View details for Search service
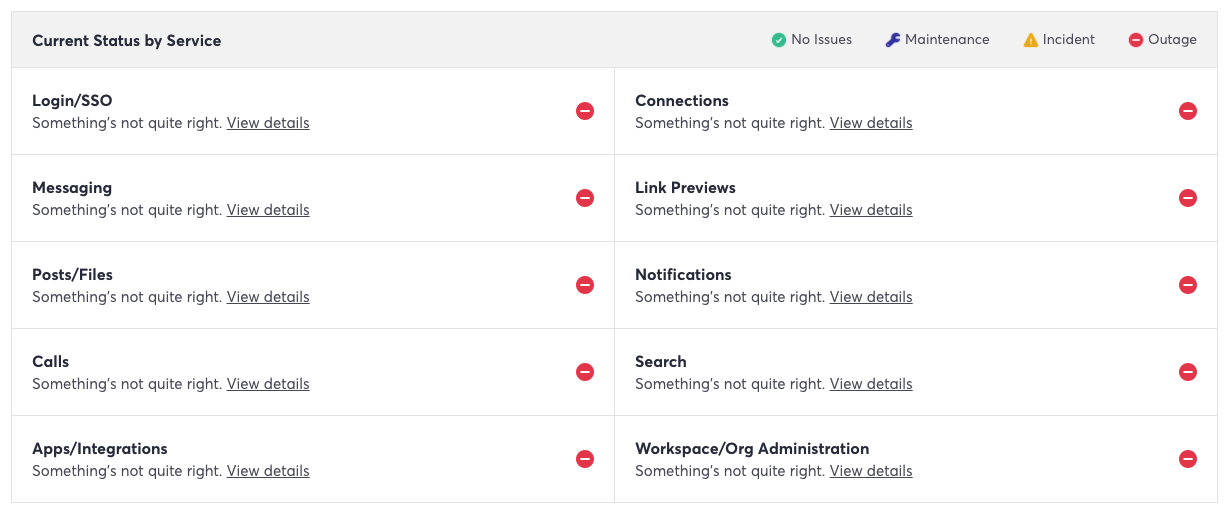The width and height of the screenshot is (1226, 513). click(x=871, y=384)
